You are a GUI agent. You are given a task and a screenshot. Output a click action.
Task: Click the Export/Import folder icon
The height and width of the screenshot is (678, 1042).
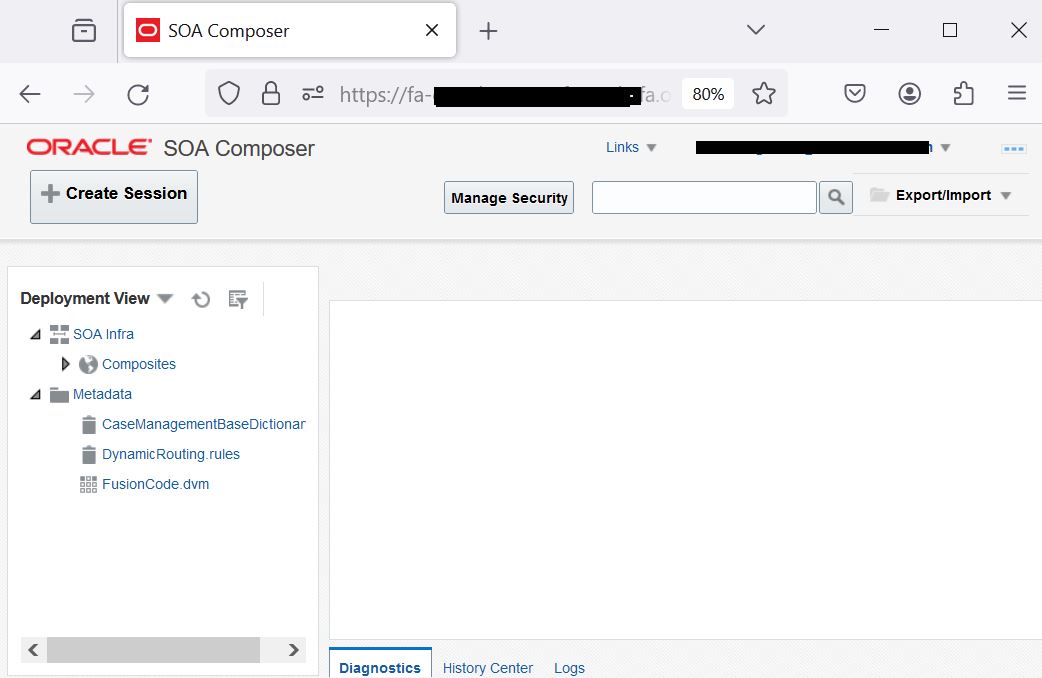tap(879, 195)
